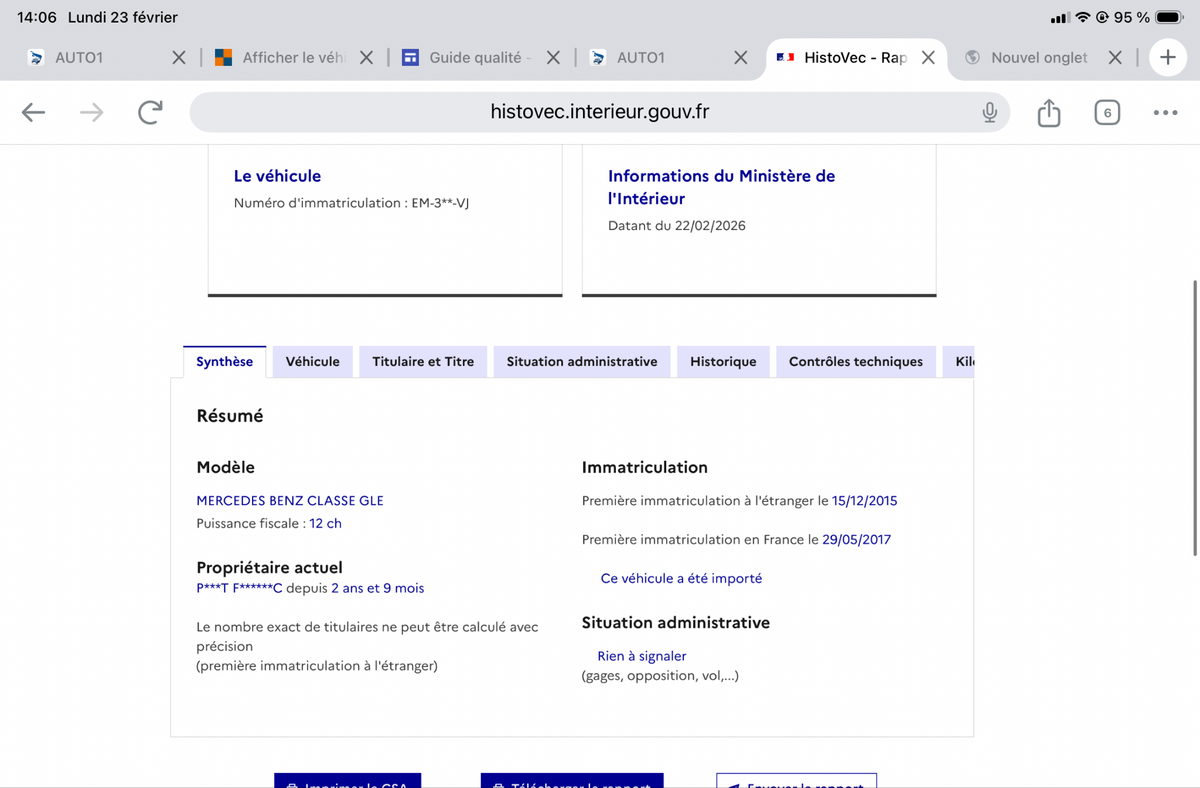Image resolution: width=1200 pixels, height=788 pixels.
Task: View the Historique tab
Action: (x=723, y=362)
